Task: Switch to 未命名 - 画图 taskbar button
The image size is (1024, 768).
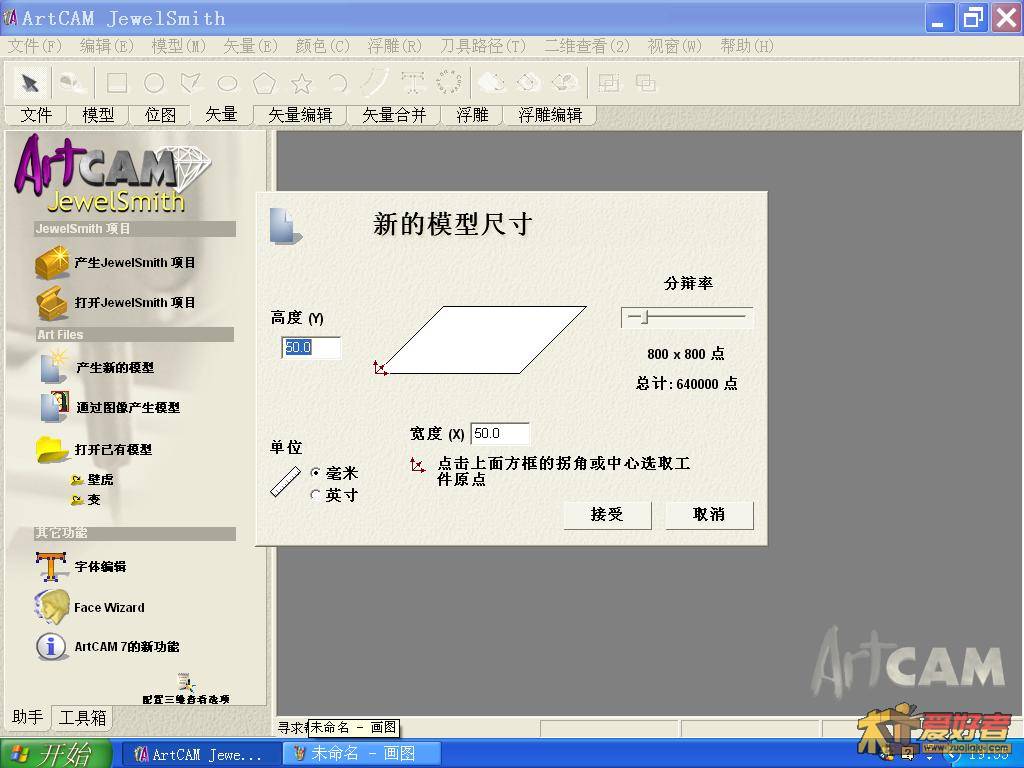Action: click(x=362, y=754)
